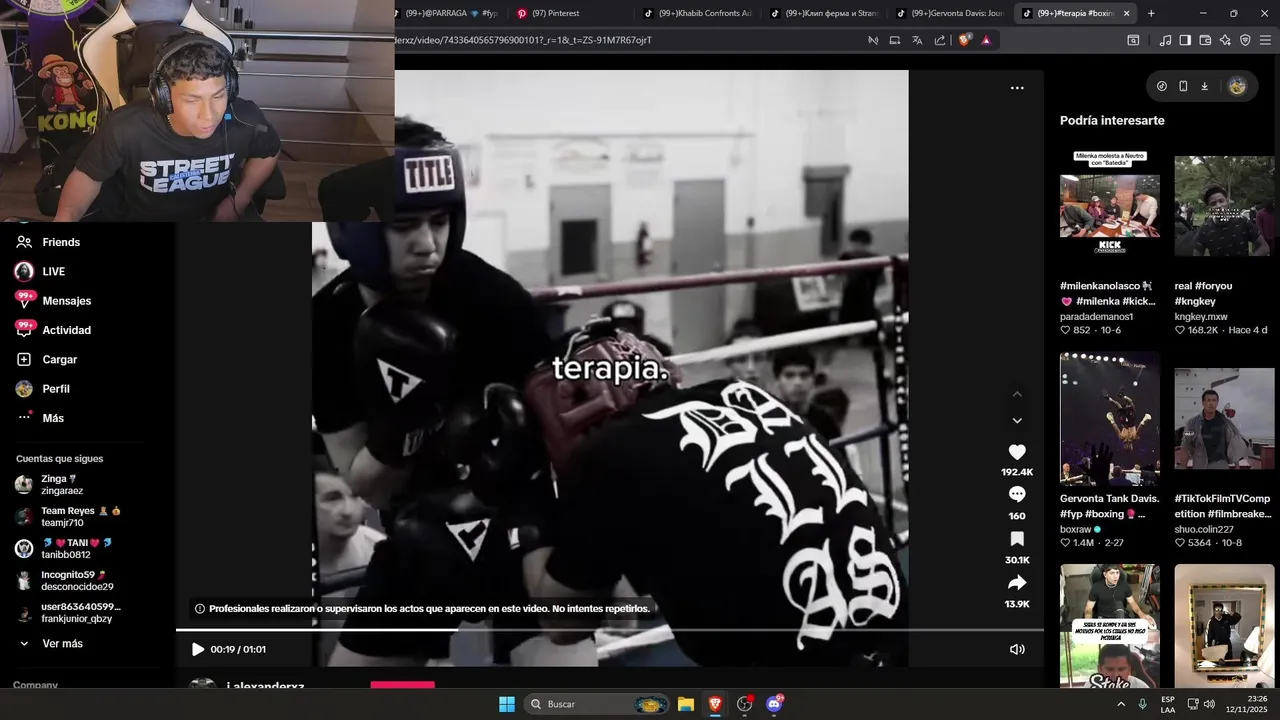Viewport: 1280px width, 720px height.
Task: Open shuo.colin227 creator link
Action: point(1204,529)
